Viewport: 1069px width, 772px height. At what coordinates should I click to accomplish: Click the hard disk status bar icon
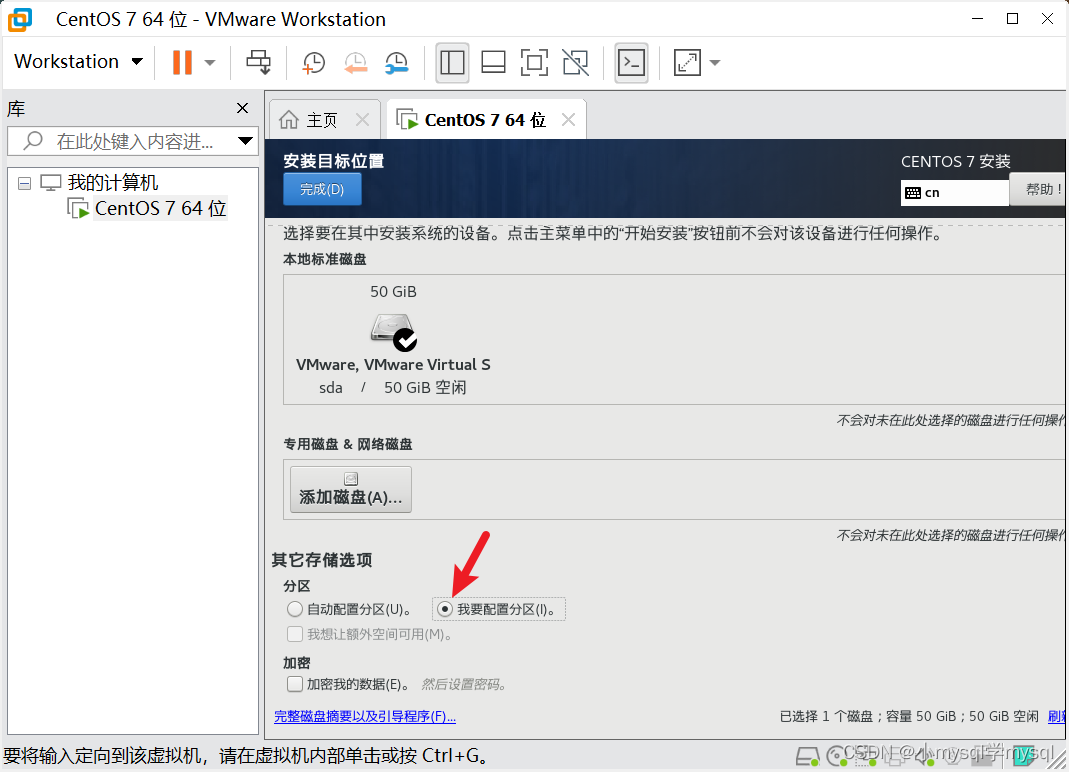[x=807, y=756]
